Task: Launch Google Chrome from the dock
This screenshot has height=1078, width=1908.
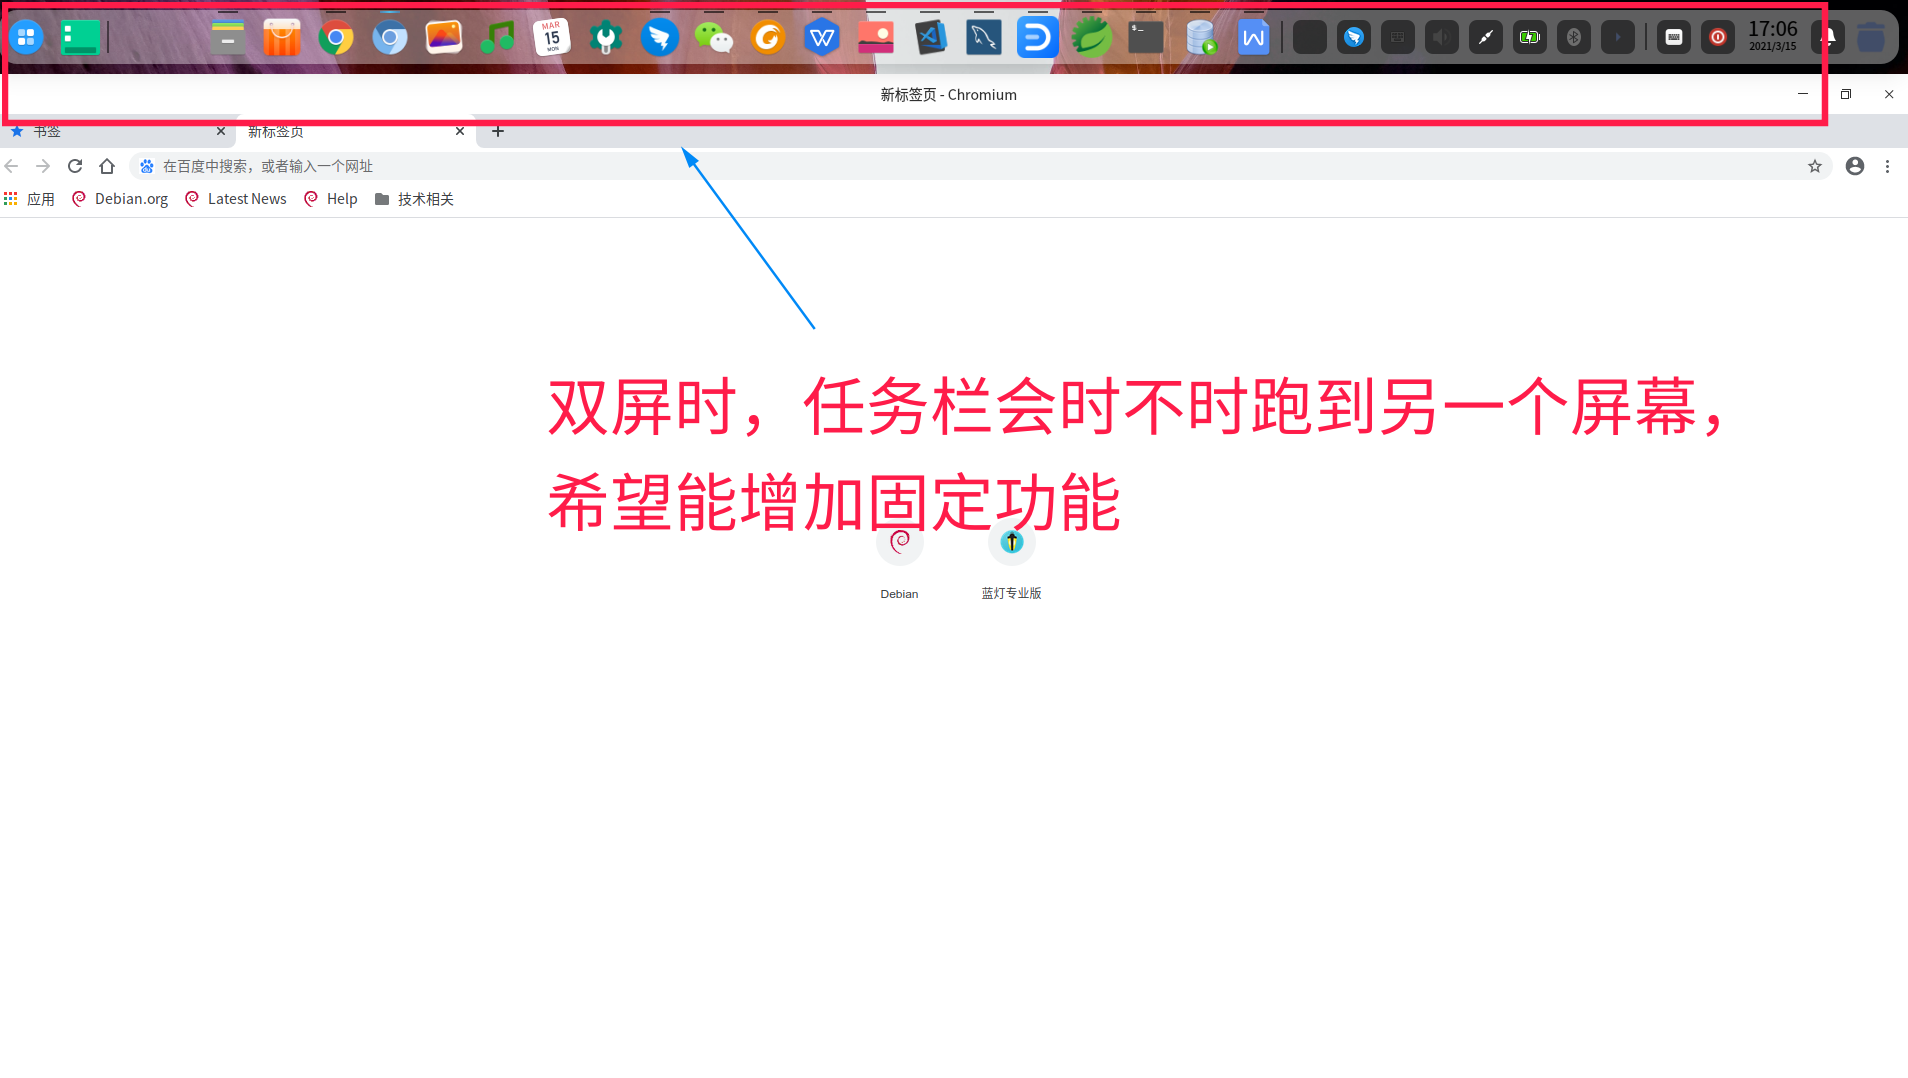Action: tap(336, 38)
